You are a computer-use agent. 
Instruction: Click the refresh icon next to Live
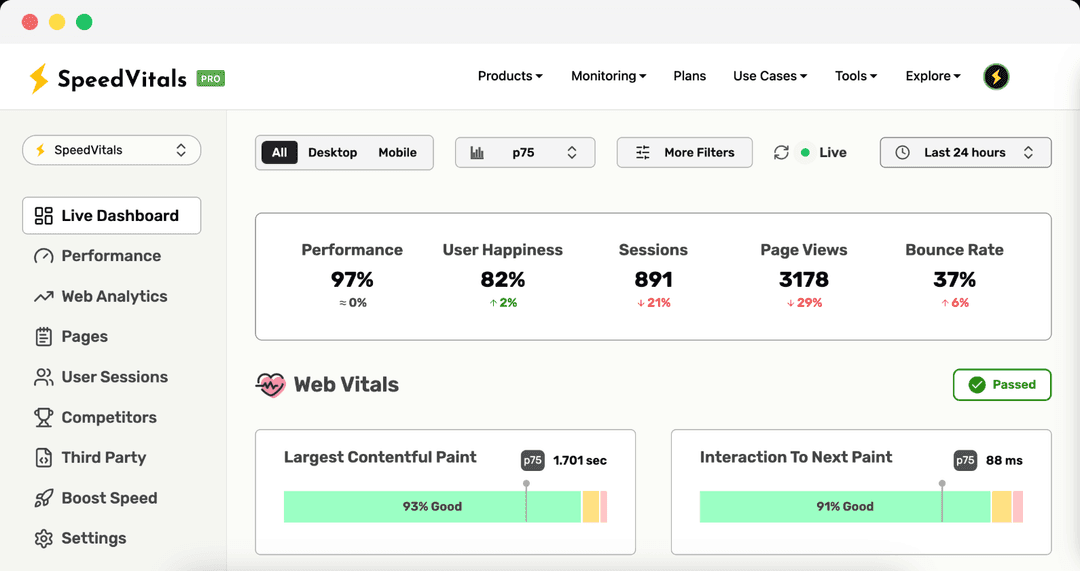[x=781, y=152]
